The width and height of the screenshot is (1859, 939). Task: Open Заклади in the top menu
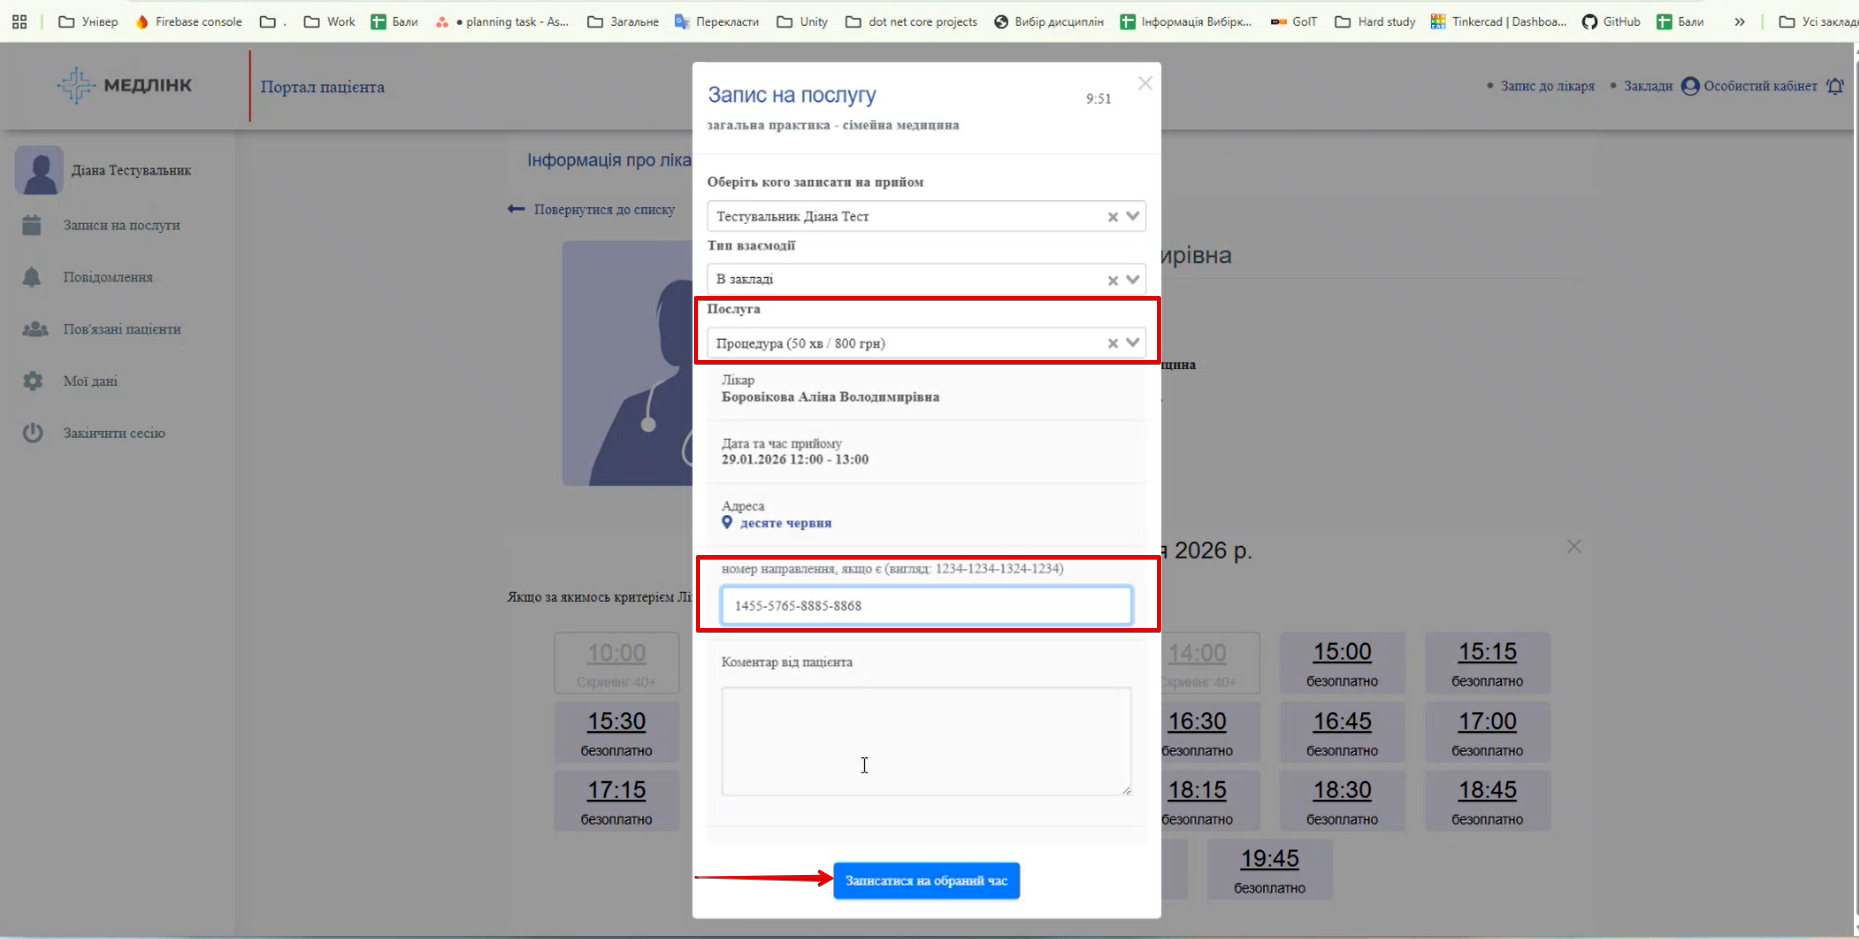(x=1647, y=86)
